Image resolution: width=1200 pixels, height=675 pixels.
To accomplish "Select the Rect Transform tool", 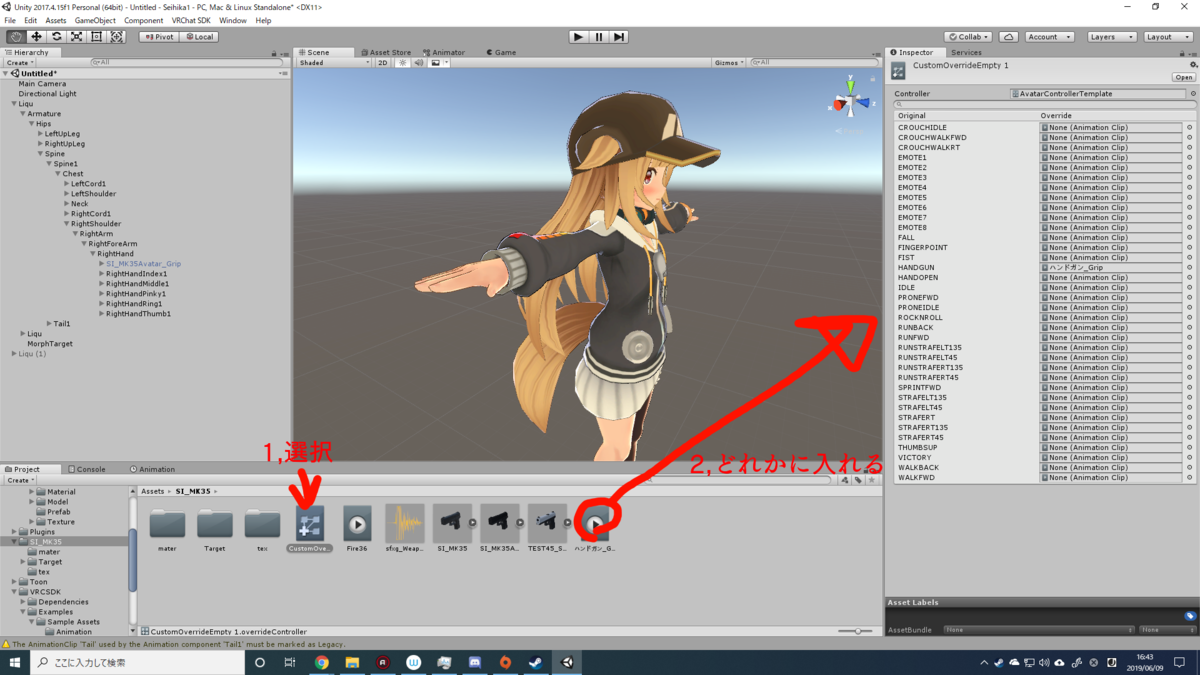I will coord(96,37).
